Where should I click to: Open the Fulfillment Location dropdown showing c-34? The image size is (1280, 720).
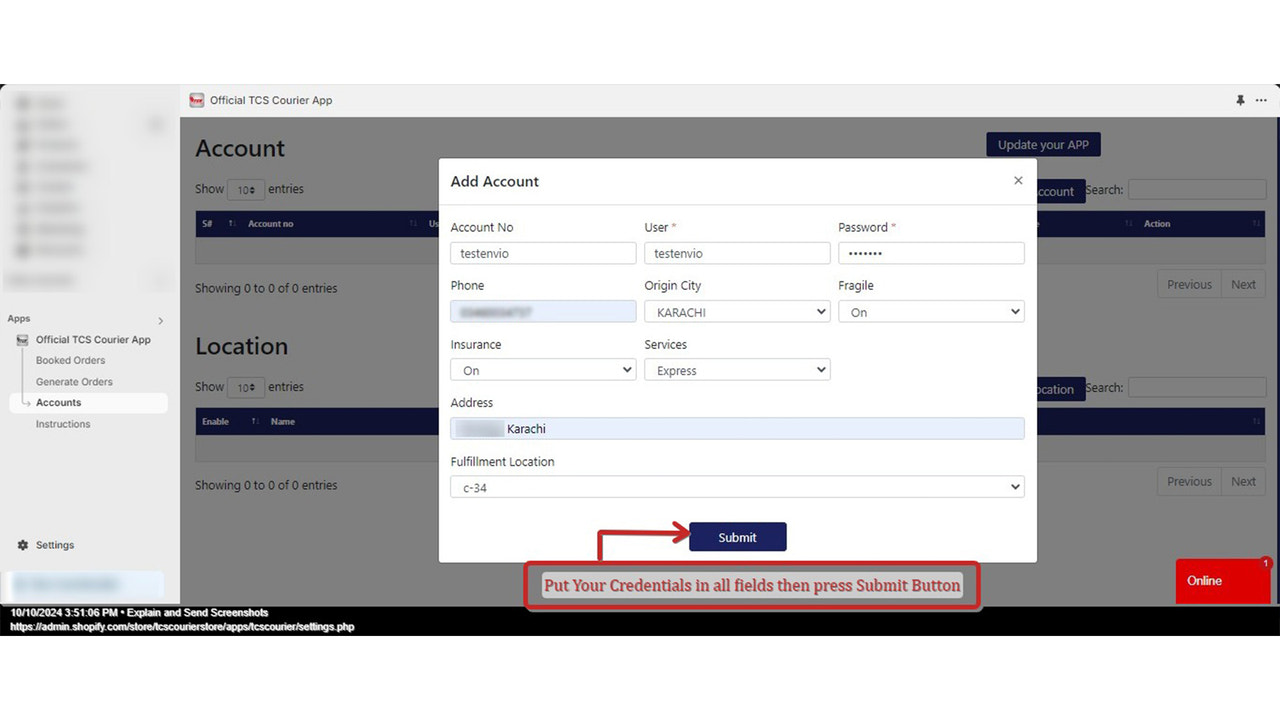tap(737, 487)
